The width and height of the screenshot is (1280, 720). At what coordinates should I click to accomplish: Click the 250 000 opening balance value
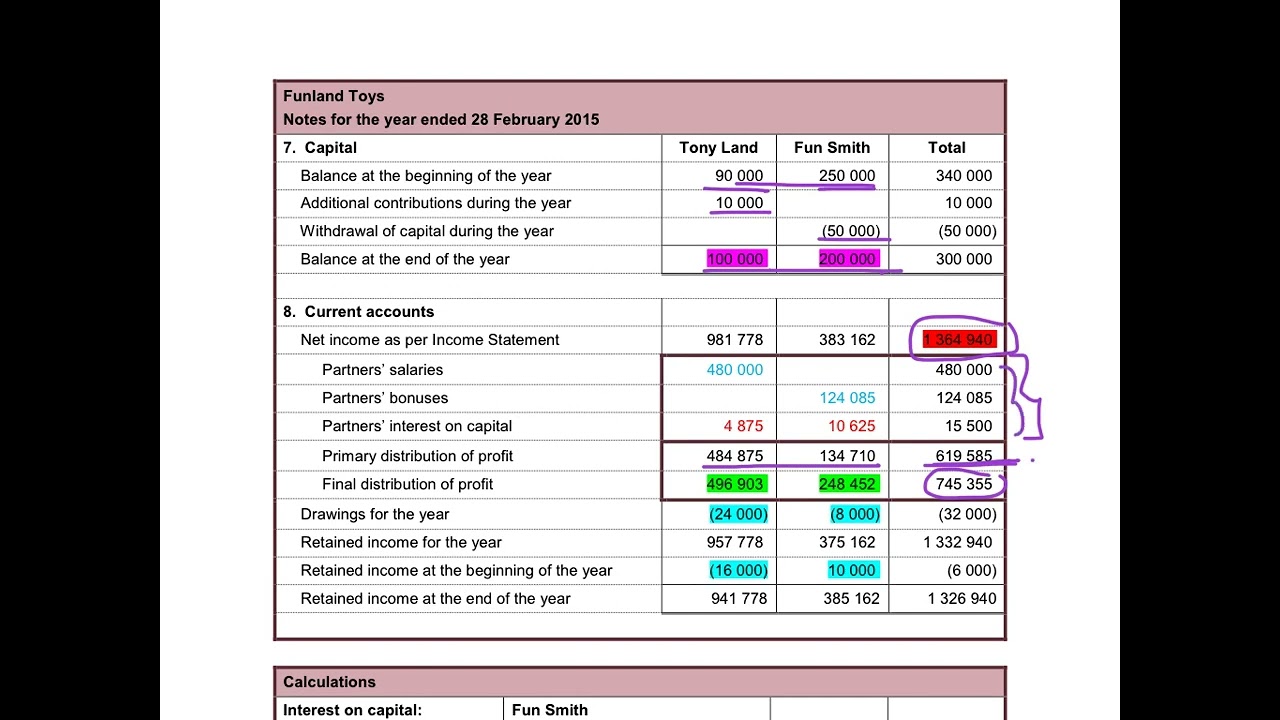847,175
